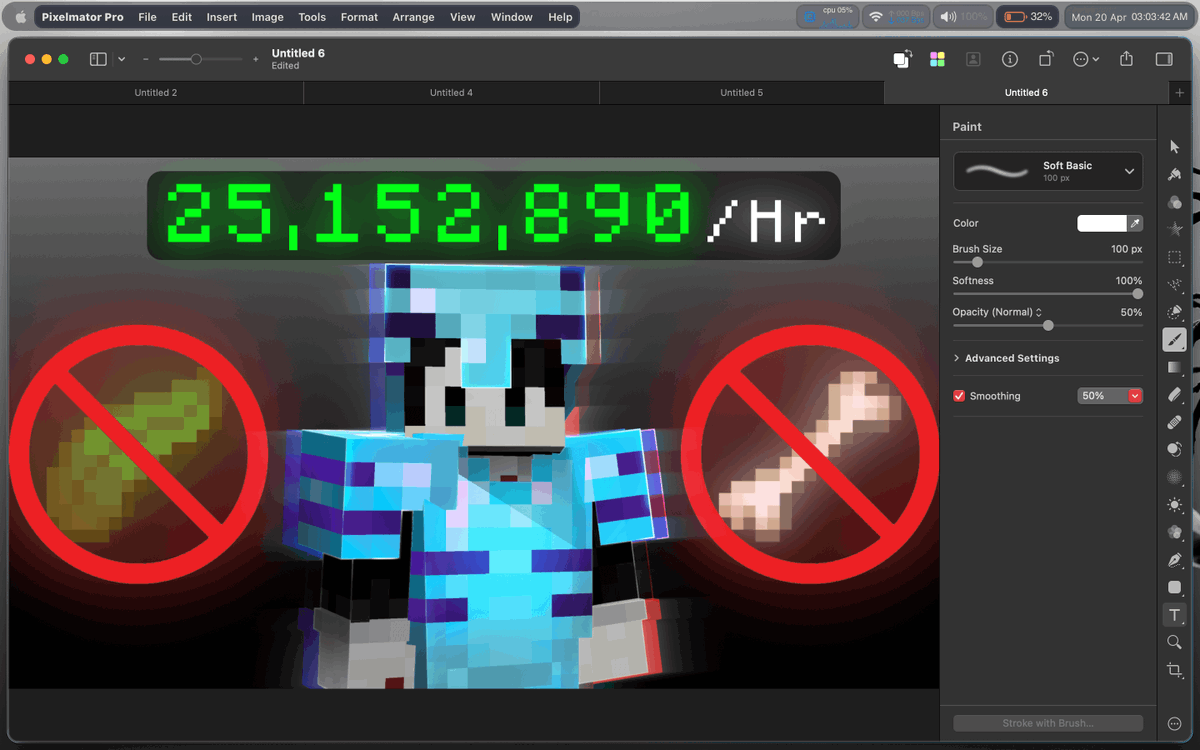Open the Tools menu
The height and width of the screenshot is (750, 1200).
pyautogui.click(x=312, y=17)
